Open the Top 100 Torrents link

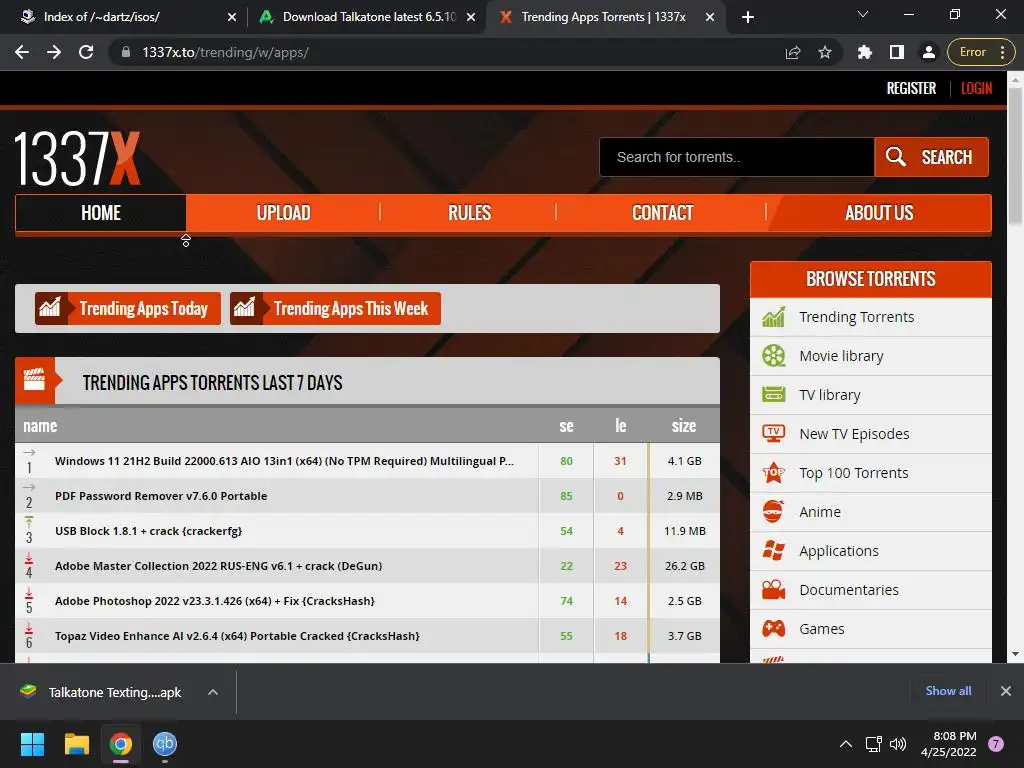click(x=854, y=473)
